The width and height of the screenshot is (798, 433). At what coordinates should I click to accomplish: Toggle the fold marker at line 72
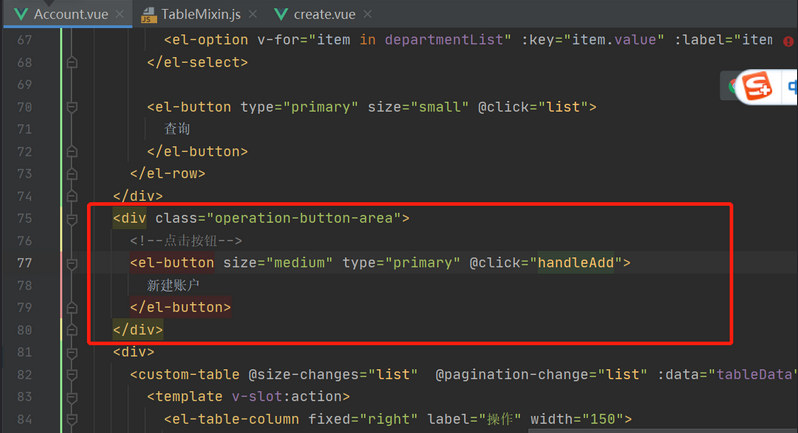tap(72, 151)
